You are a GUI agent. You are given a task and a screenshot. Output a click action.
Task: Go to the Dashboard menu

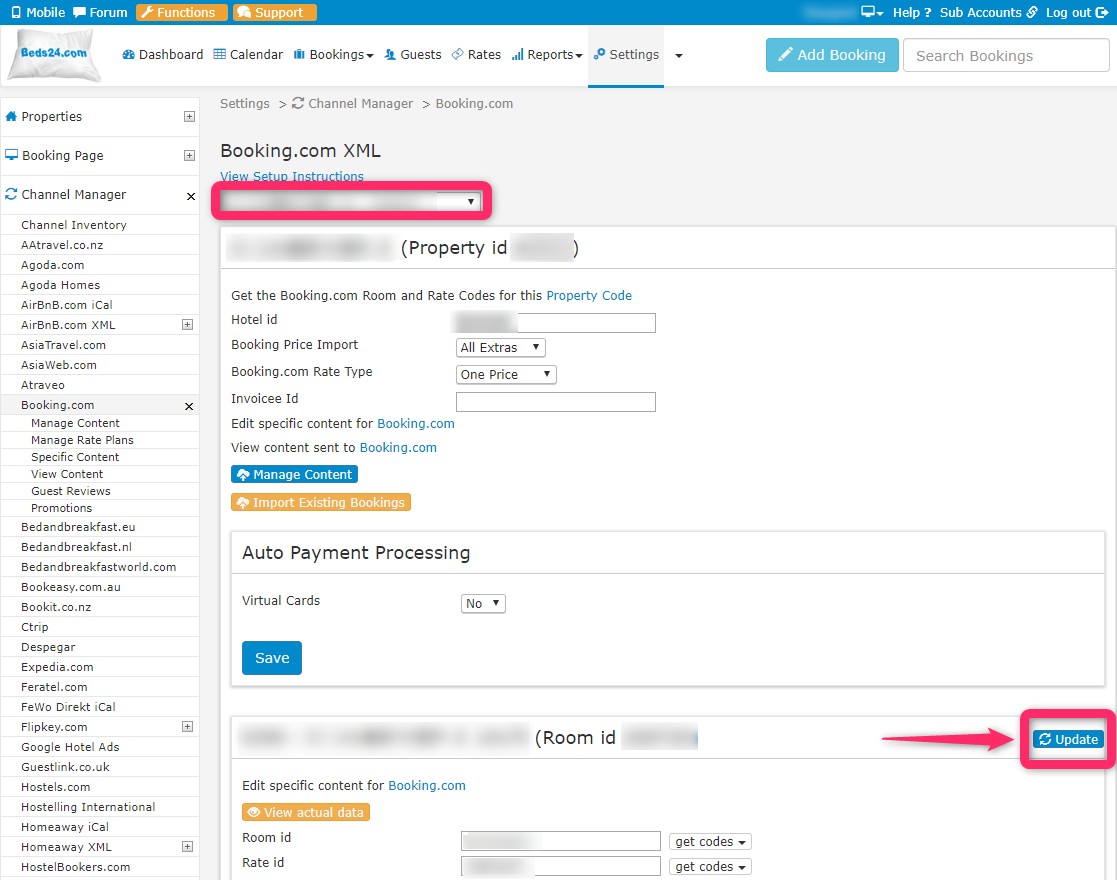pos(162,55)
